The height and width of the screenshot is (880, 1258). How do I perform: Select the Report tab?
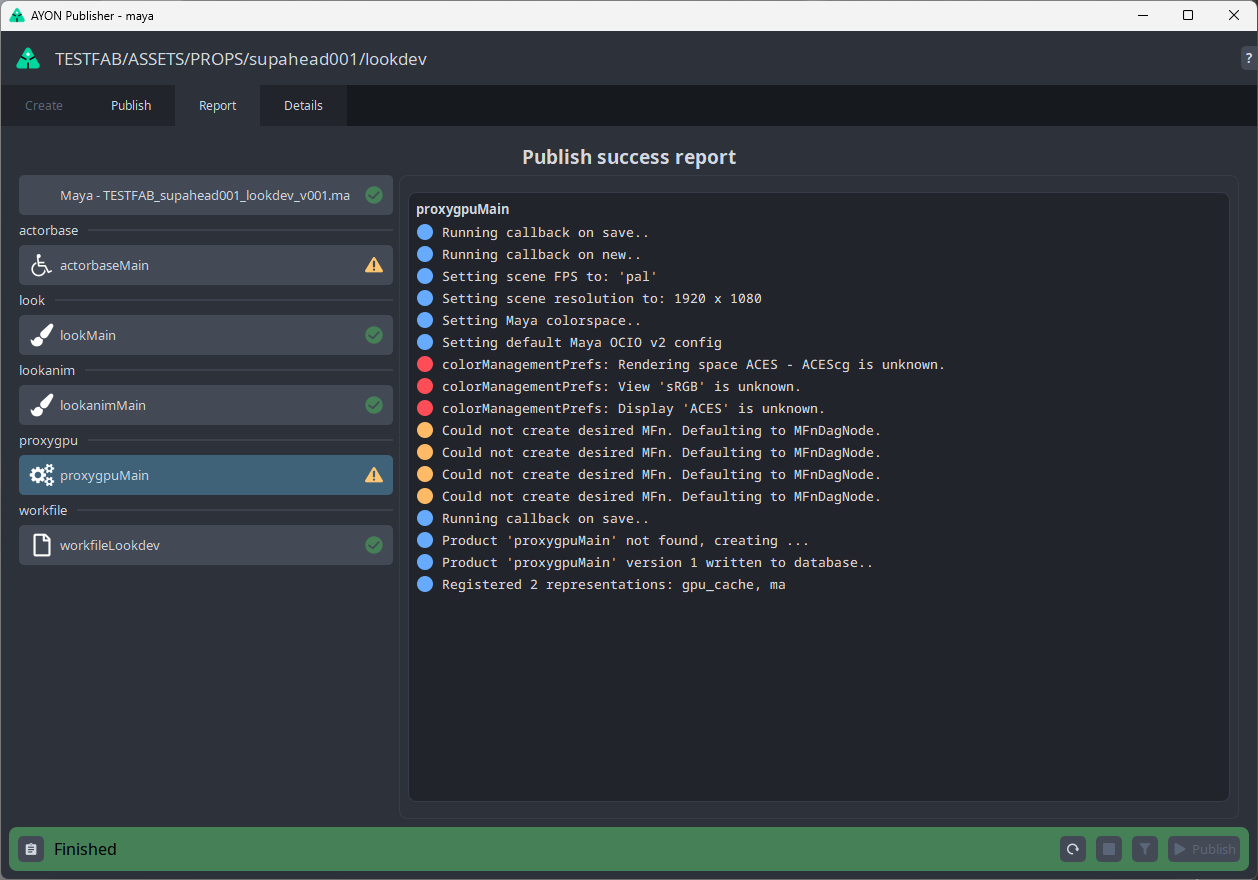tap(218, 105)
